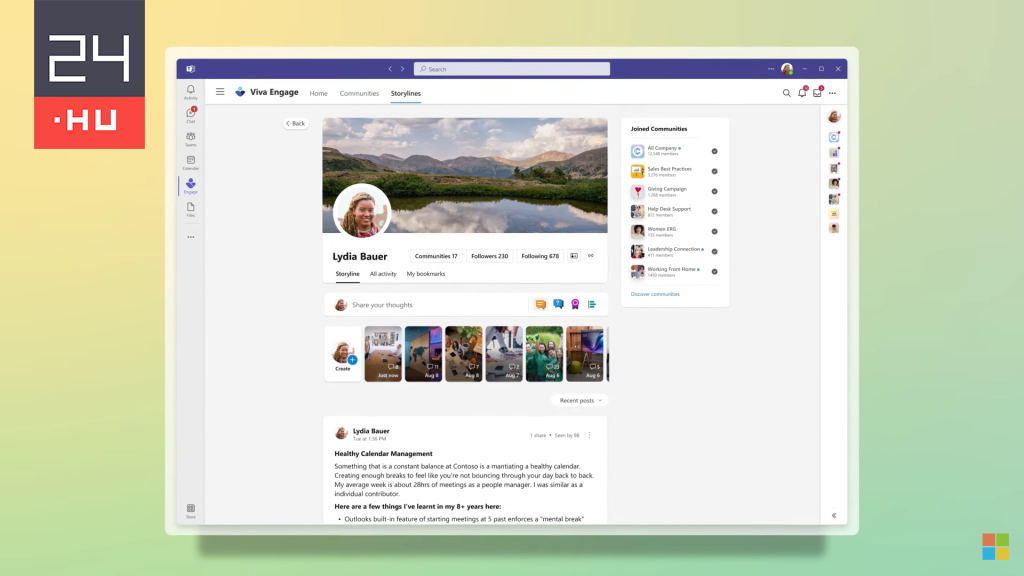
Task: Click 'Seen by 98' on the post
Action: point(567,436)
